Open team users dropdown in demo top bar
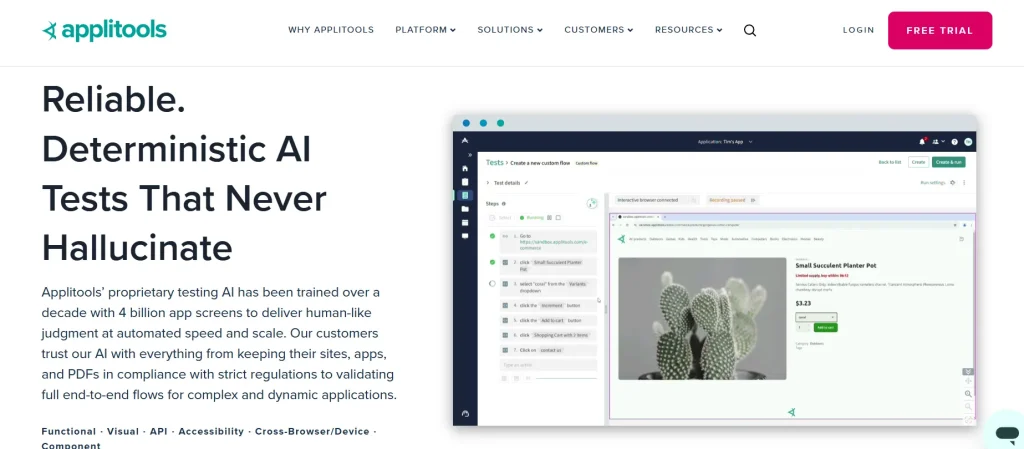Screen dimensions: 1024x449 click(939, 141)
